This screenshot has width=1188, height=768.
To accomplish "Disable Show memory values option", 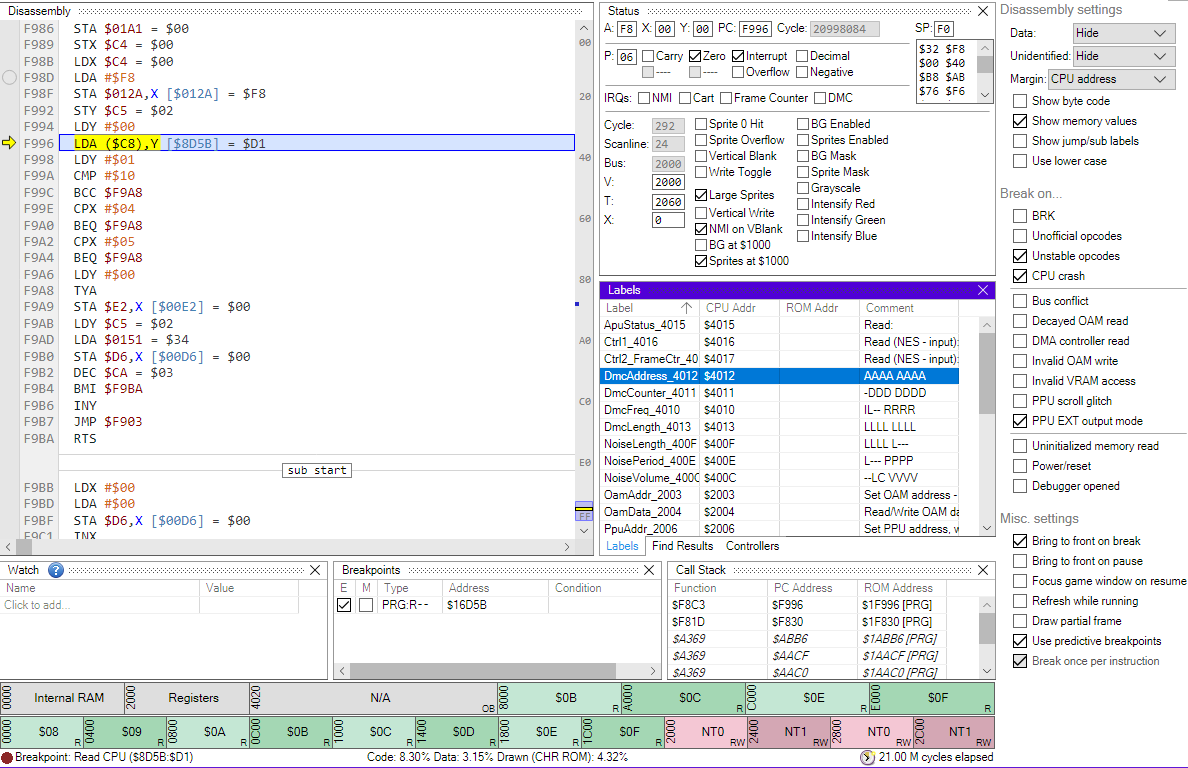I will click(1020, 121).
